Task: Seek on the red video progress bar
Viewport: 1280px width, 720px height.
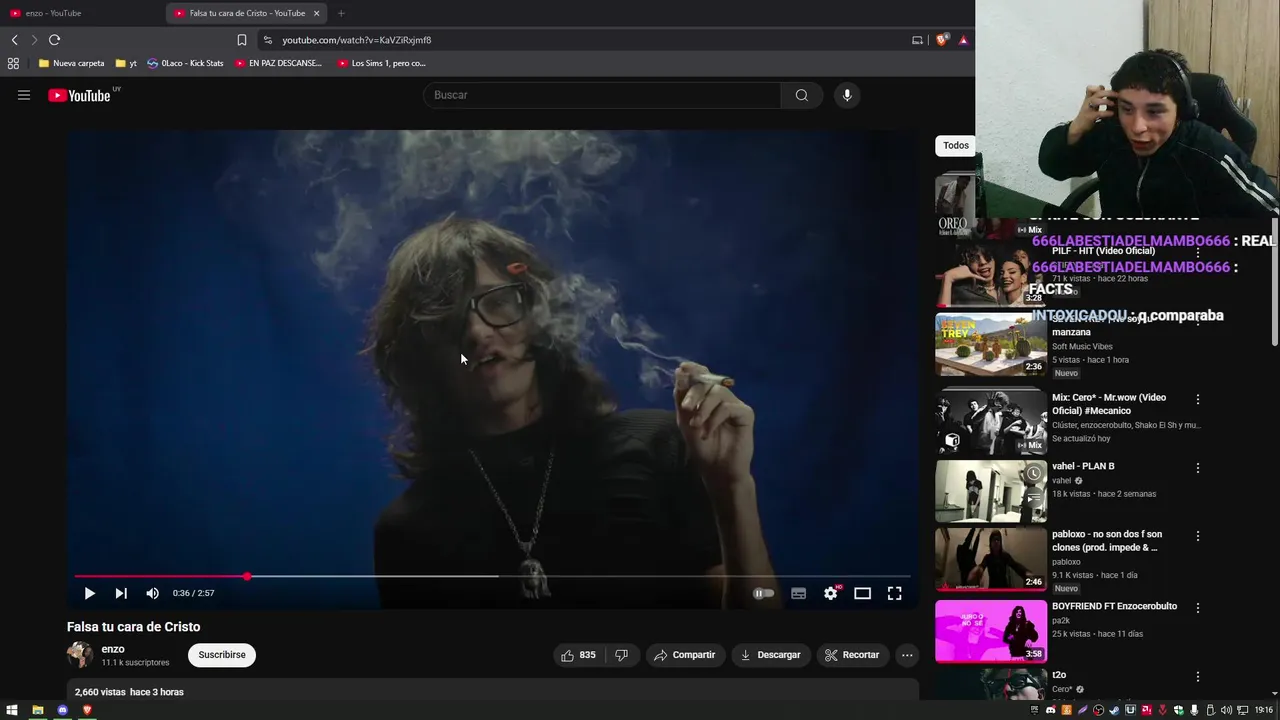Action: (493, 576)
